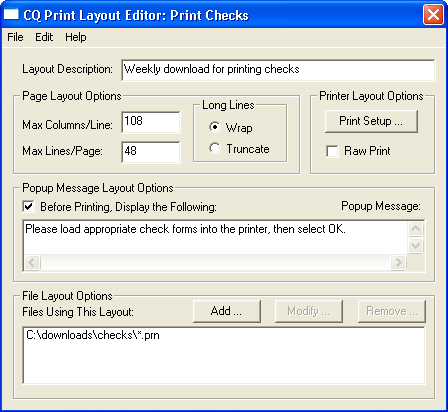Click the popup message scroll right arrow
448x412 pixels.
[x=398, y=262]
